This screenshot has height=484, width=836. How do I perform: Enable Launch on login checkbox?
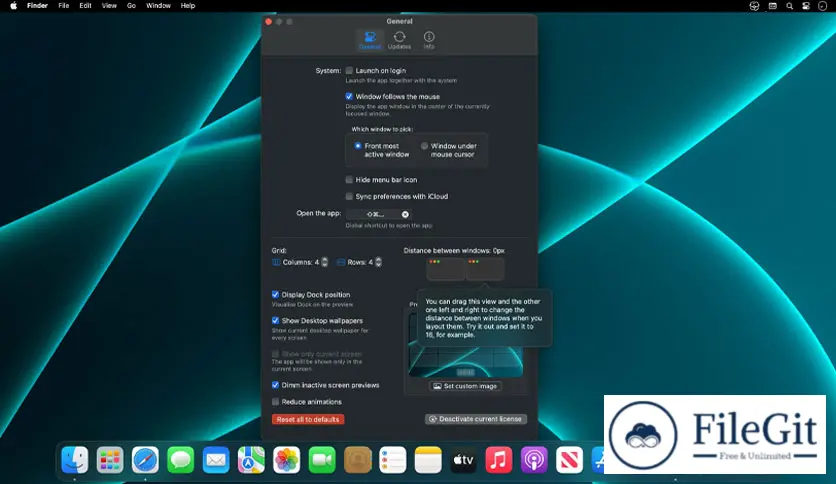pos(349,70)
